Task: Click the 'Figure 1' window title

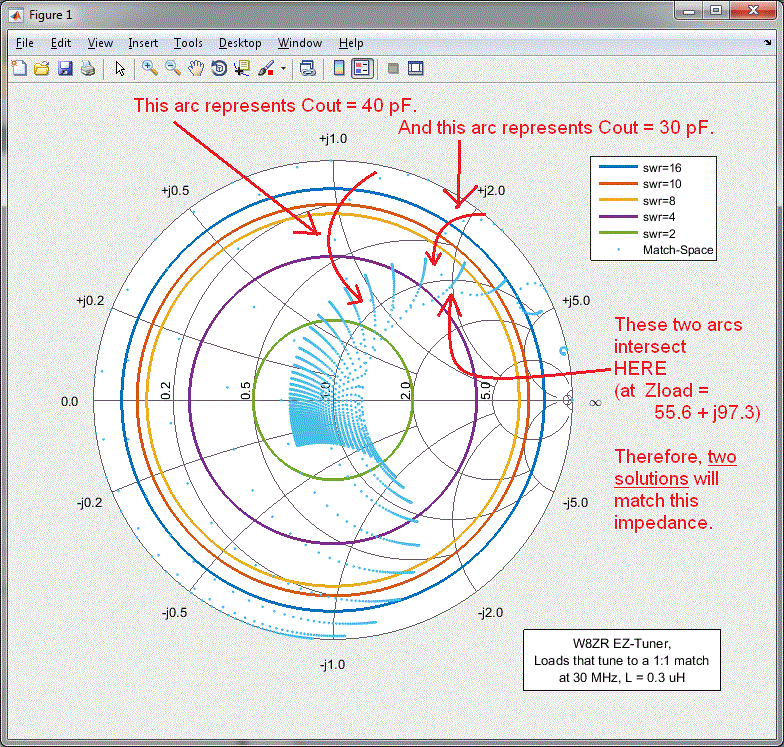Action: 50,15
